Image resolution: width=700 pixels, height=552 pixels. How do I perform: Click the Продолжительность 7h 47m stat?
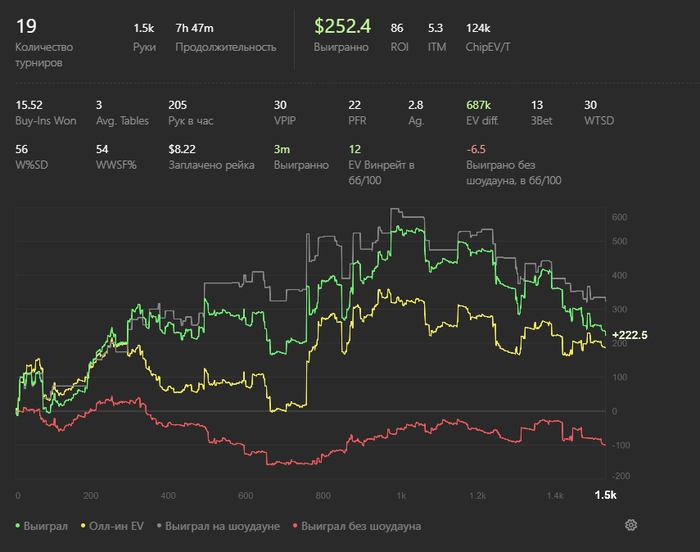tap(194, 29)
